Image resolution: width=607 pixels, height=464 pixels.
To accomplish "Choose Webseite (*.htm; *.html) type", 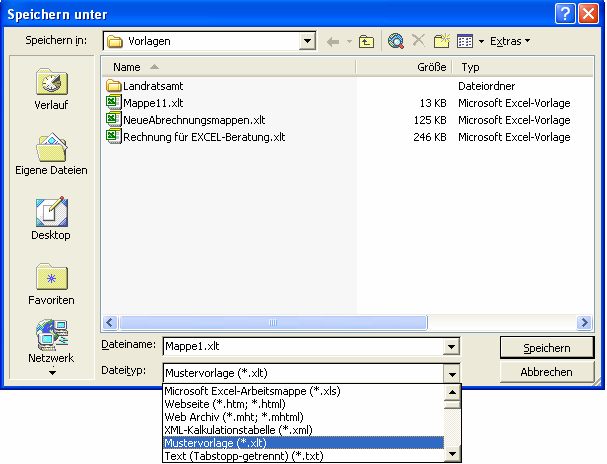I will tap(304, 404).
